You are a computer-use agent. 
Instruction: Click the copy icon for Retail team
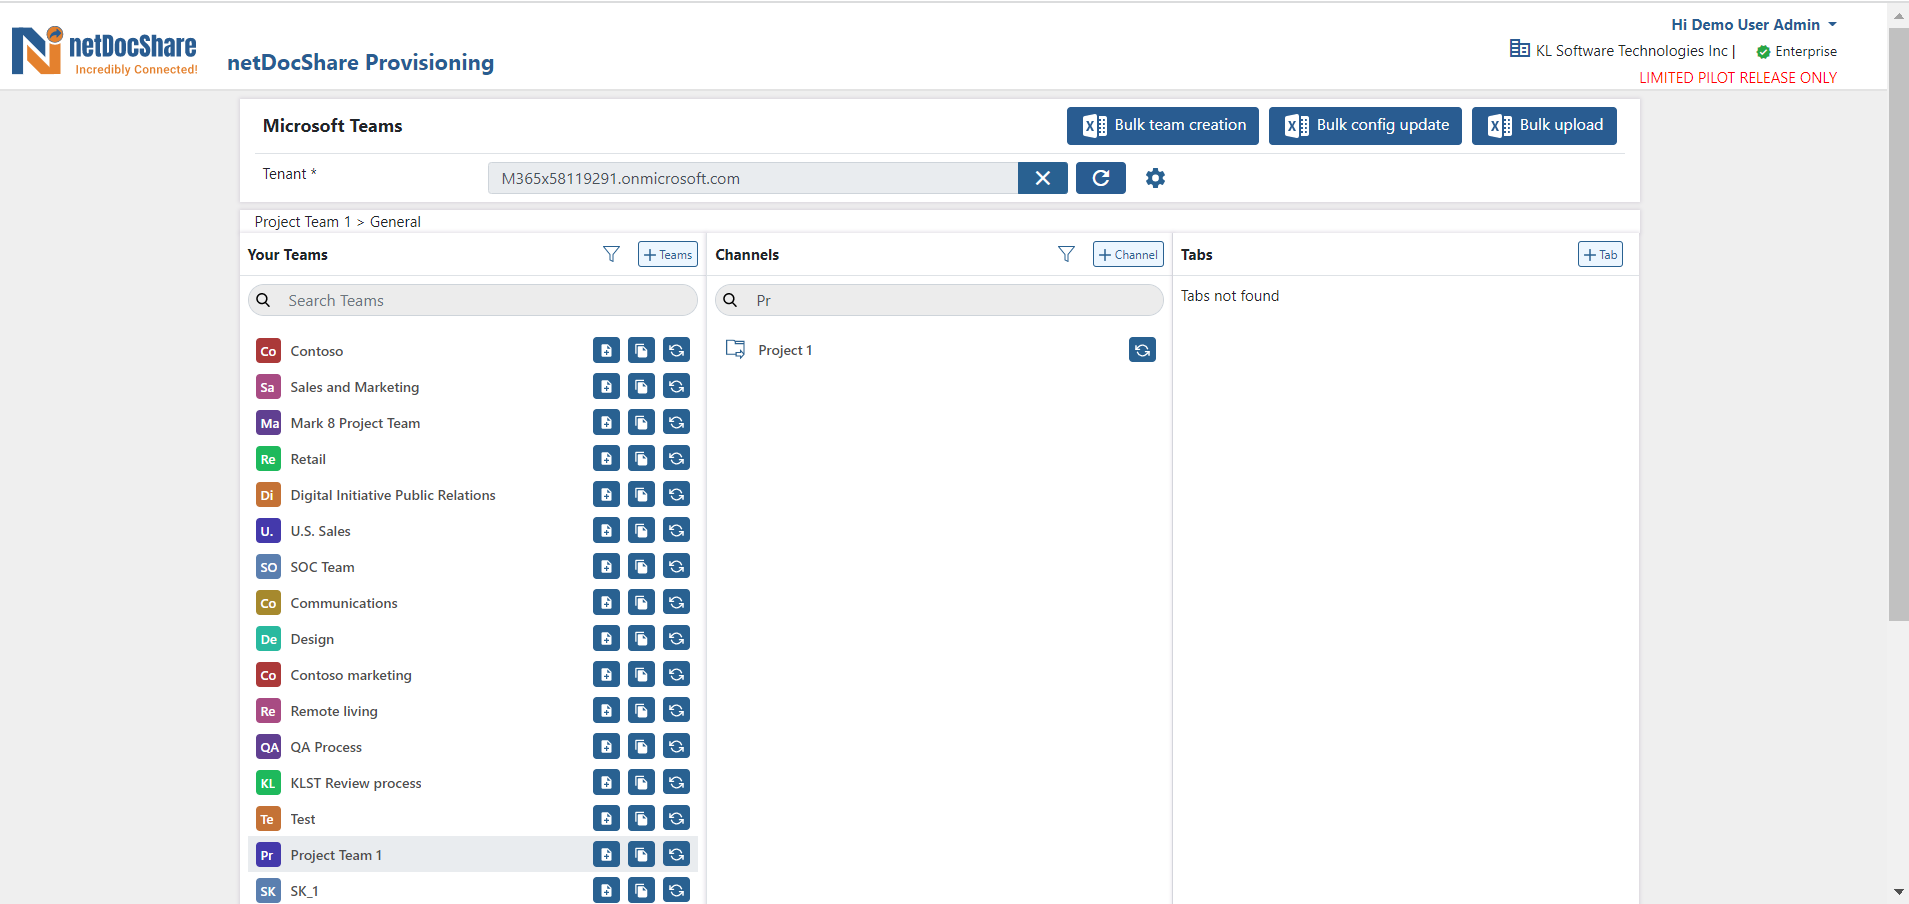(x=641, y=458)
